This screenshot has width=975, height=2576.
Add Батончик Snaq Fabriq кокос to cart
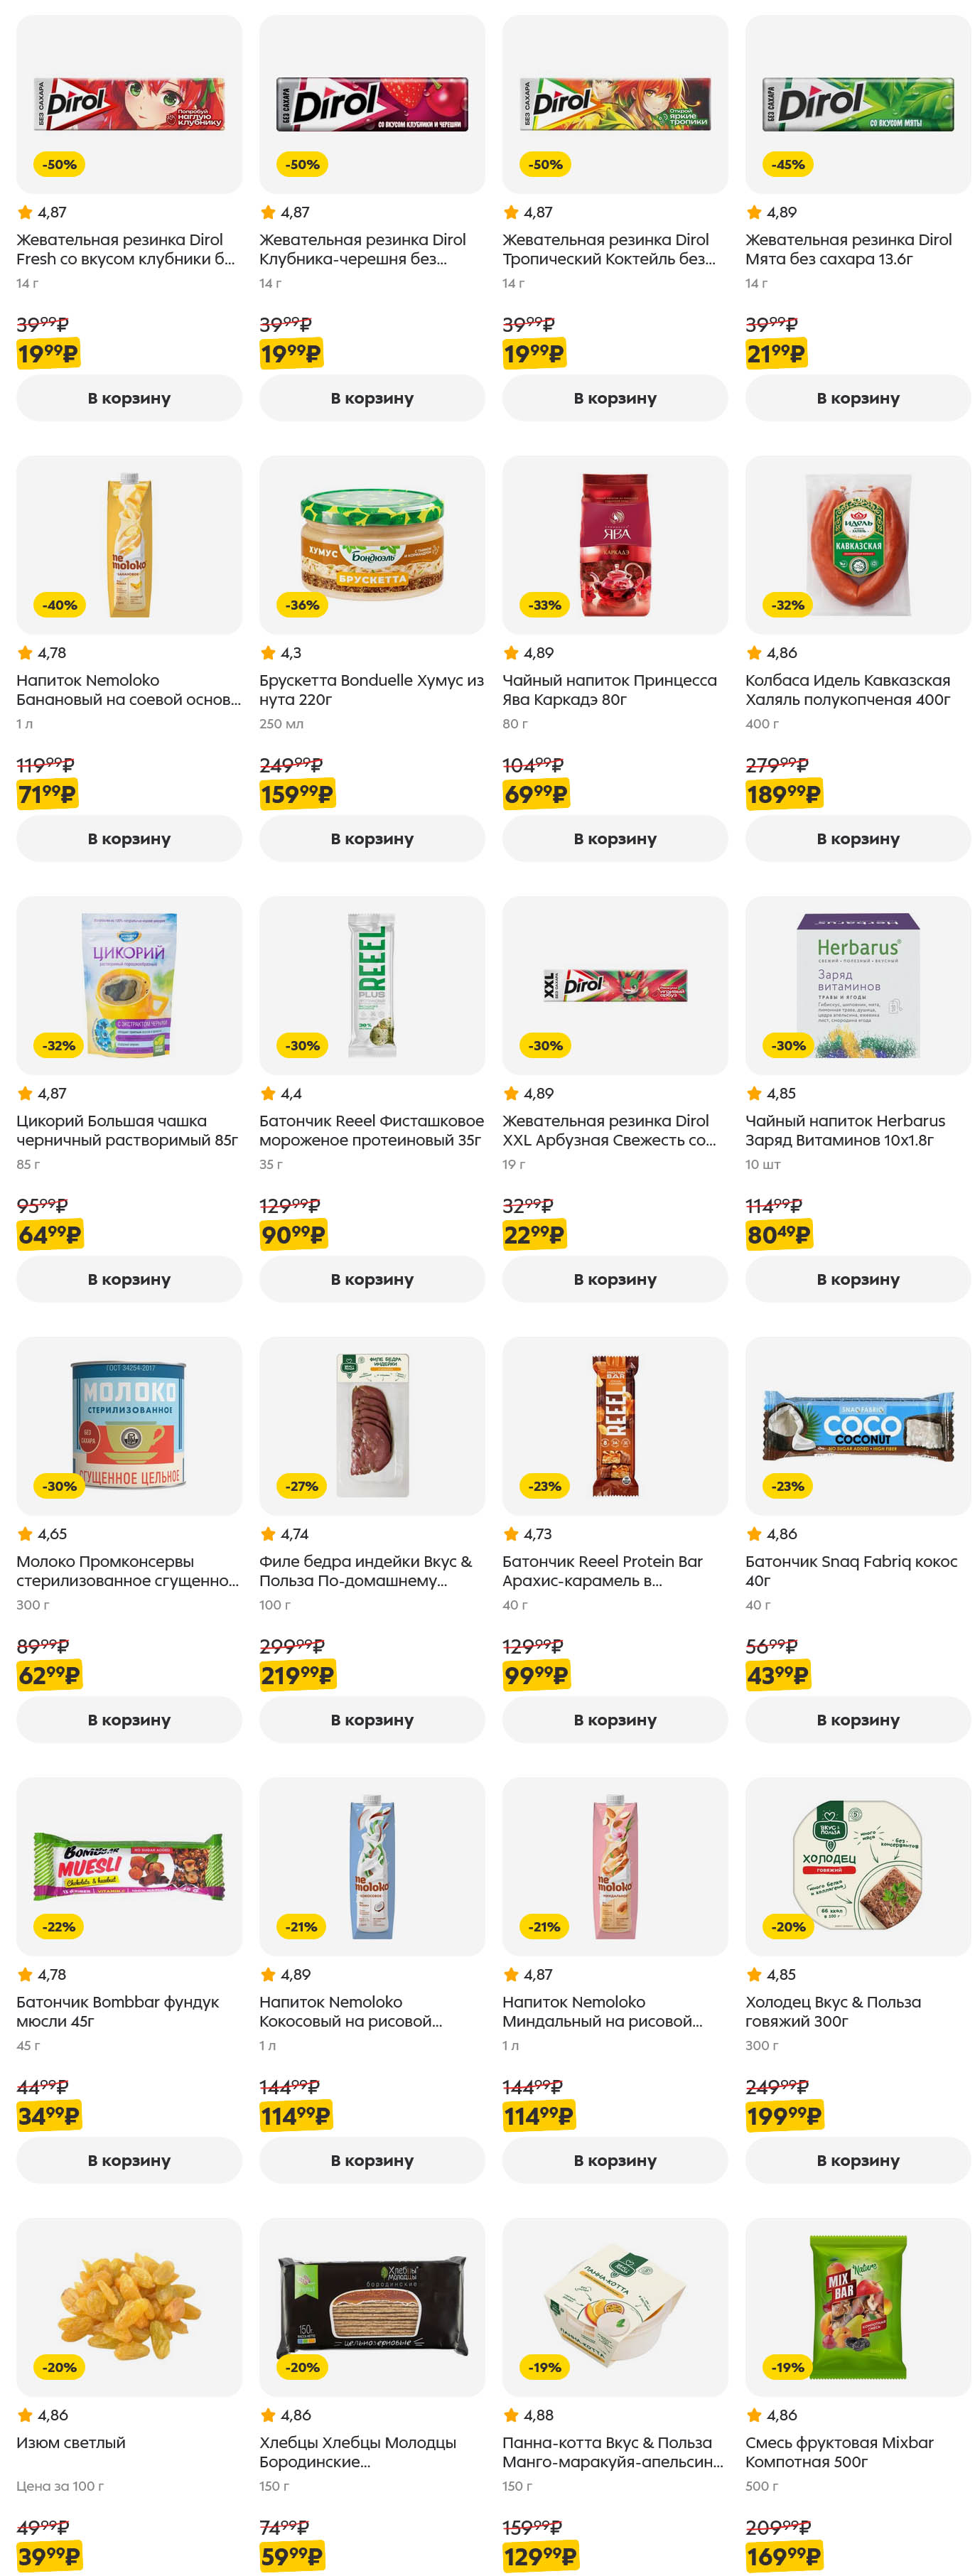(x=857, y=1719)
